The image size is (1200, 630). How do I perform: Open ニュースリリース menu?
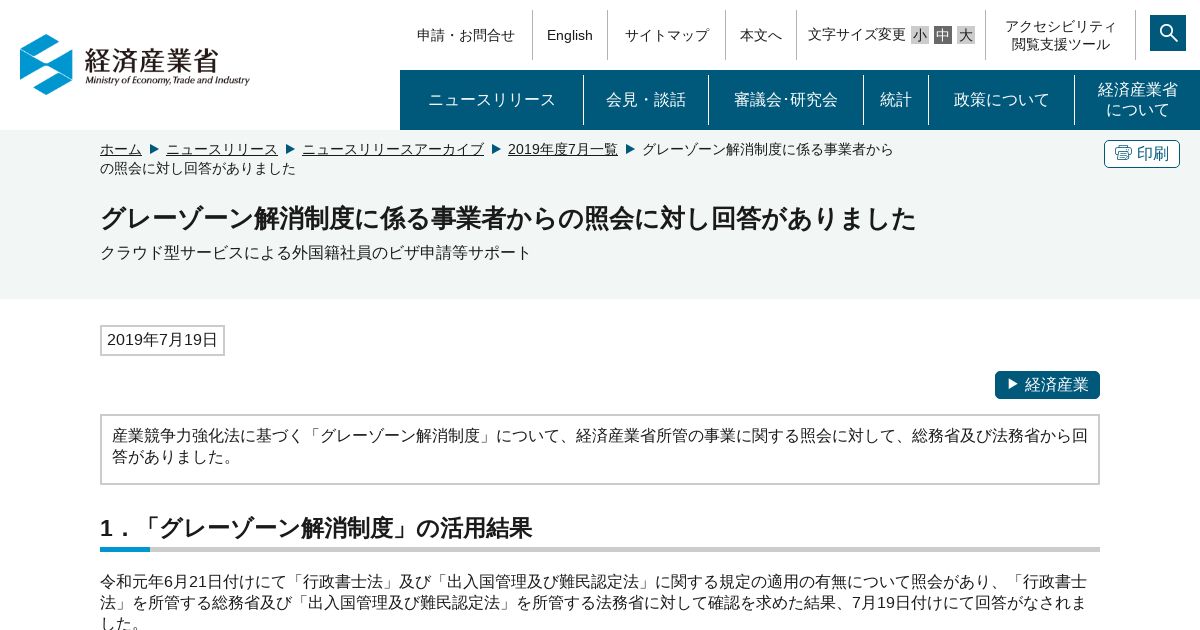pyautogui.click(x=492, y=100)
